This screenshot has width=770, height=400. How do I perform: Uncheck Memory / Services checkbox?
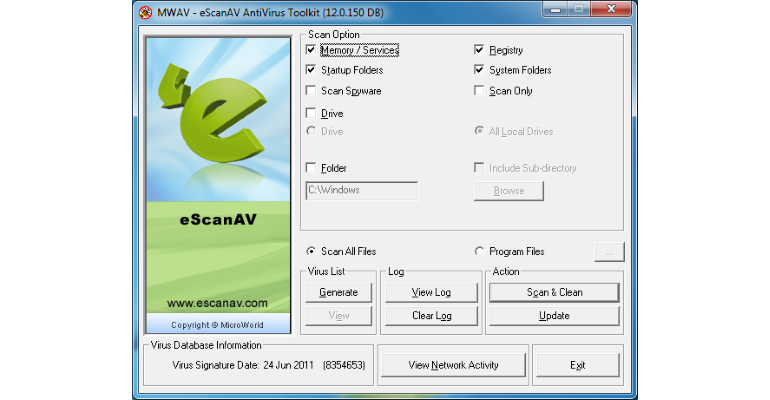pyautogui.click(x=310, y=50)
